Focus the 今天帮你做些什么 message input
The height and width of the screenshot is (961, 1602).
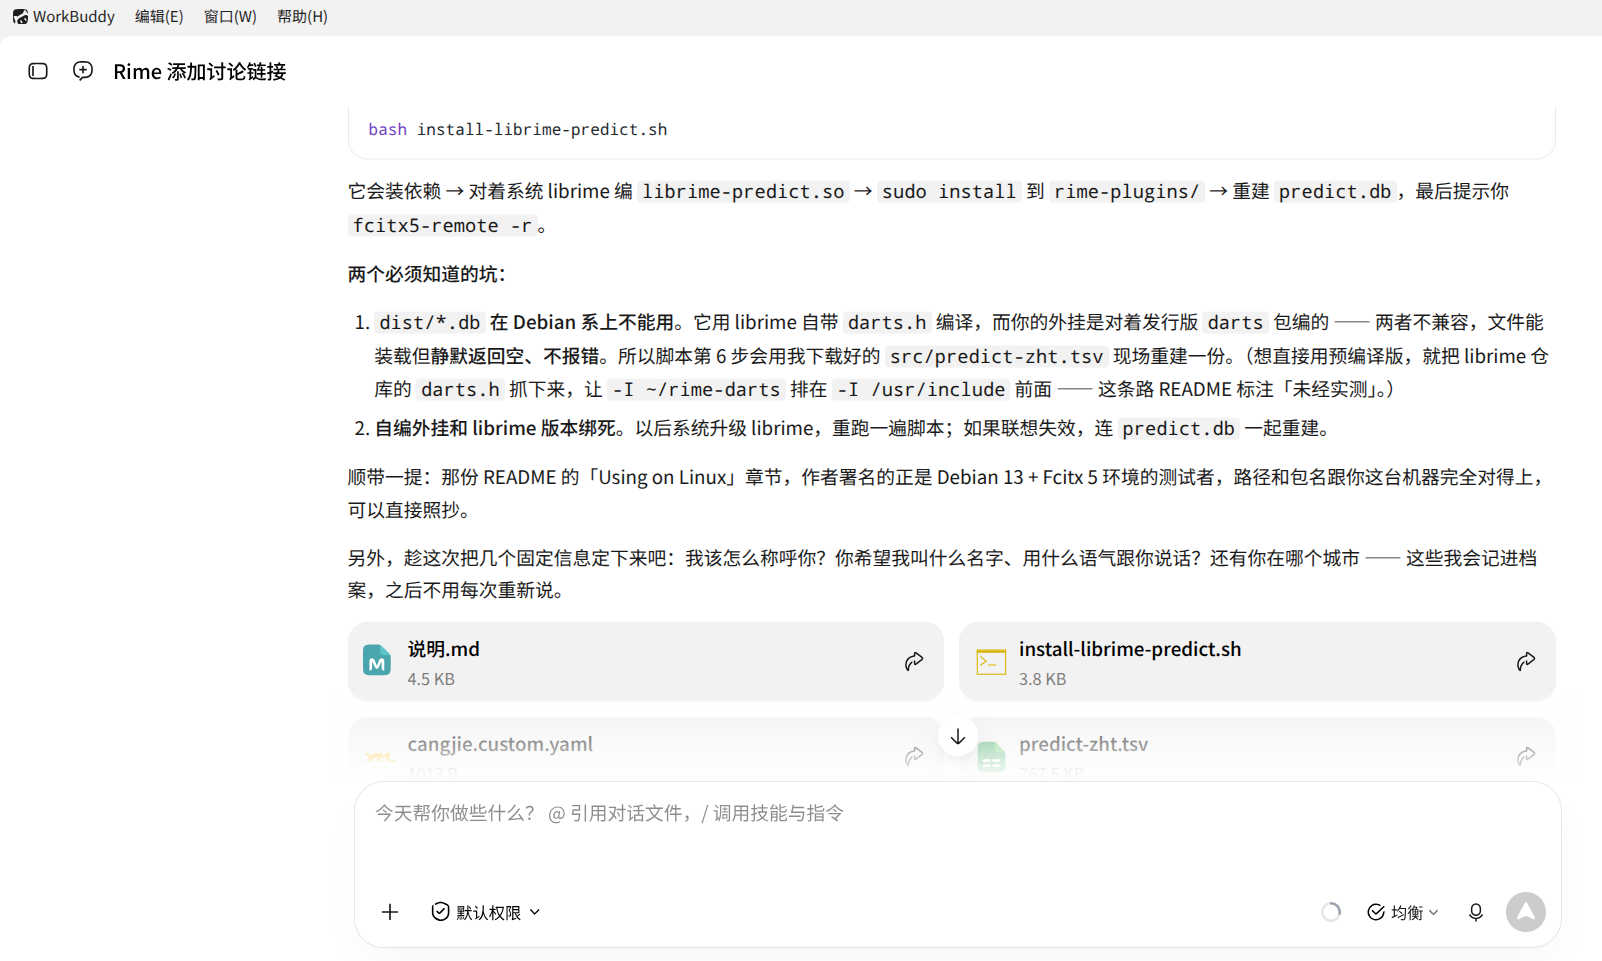pos(957,814)
